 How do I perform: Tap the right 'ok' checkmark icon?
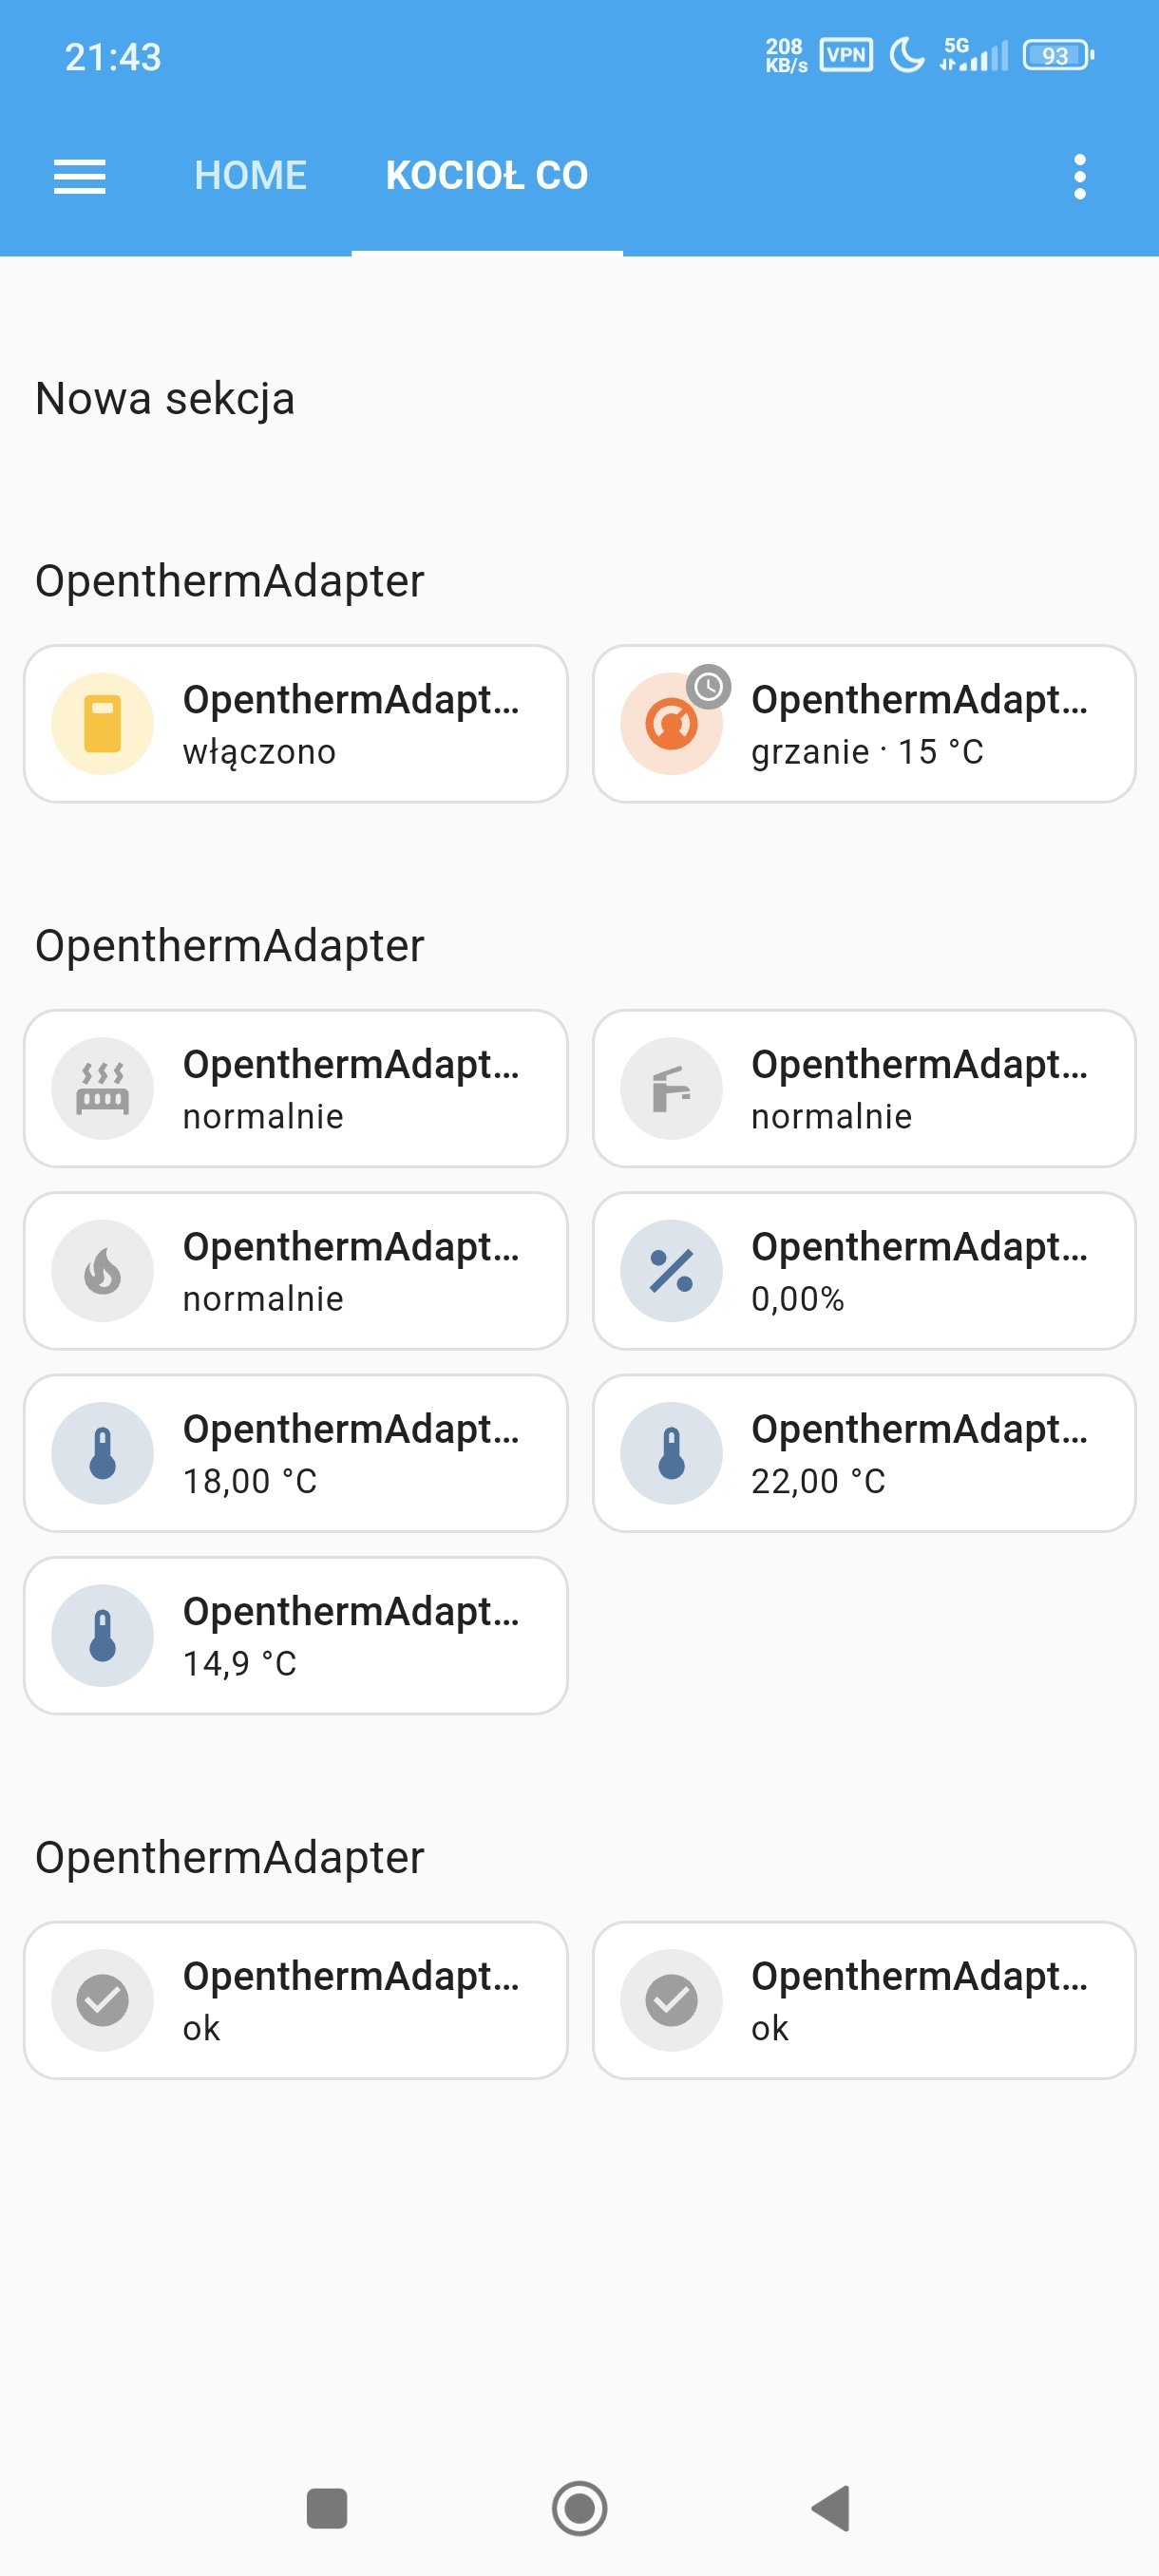(671, 2000)
